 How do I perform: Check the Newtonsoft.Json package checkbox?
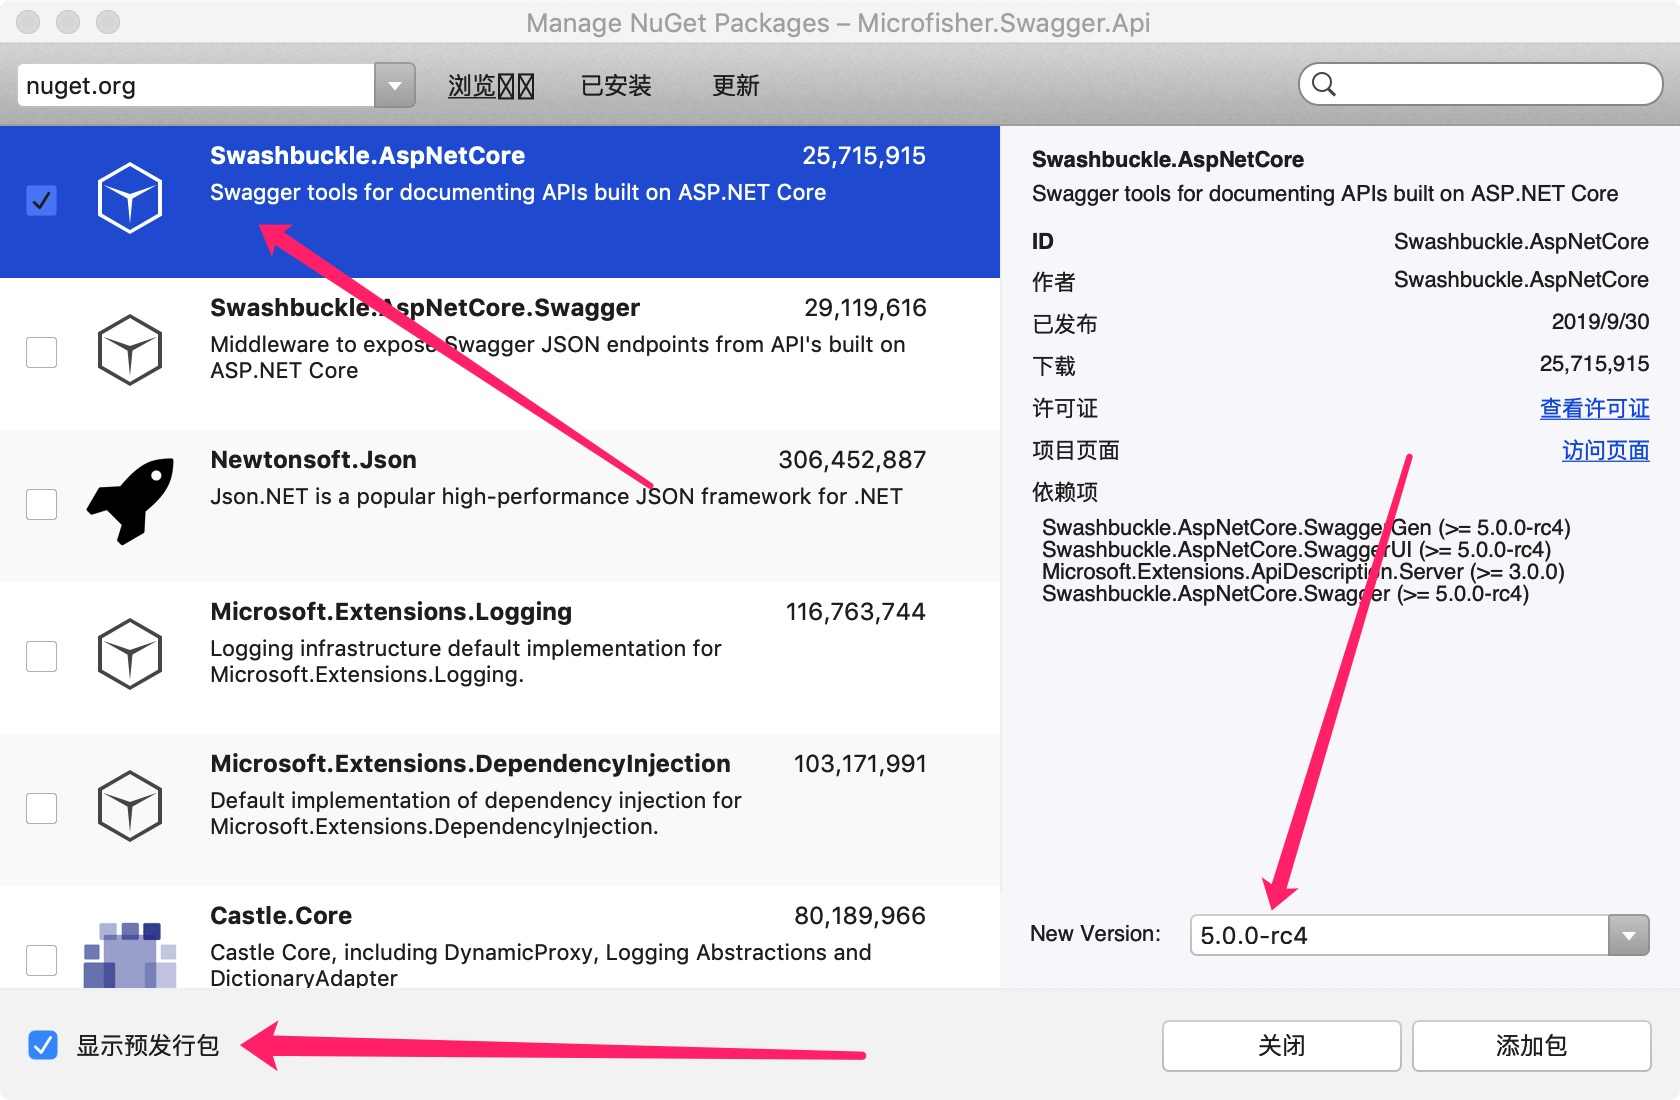pos(41,504)
